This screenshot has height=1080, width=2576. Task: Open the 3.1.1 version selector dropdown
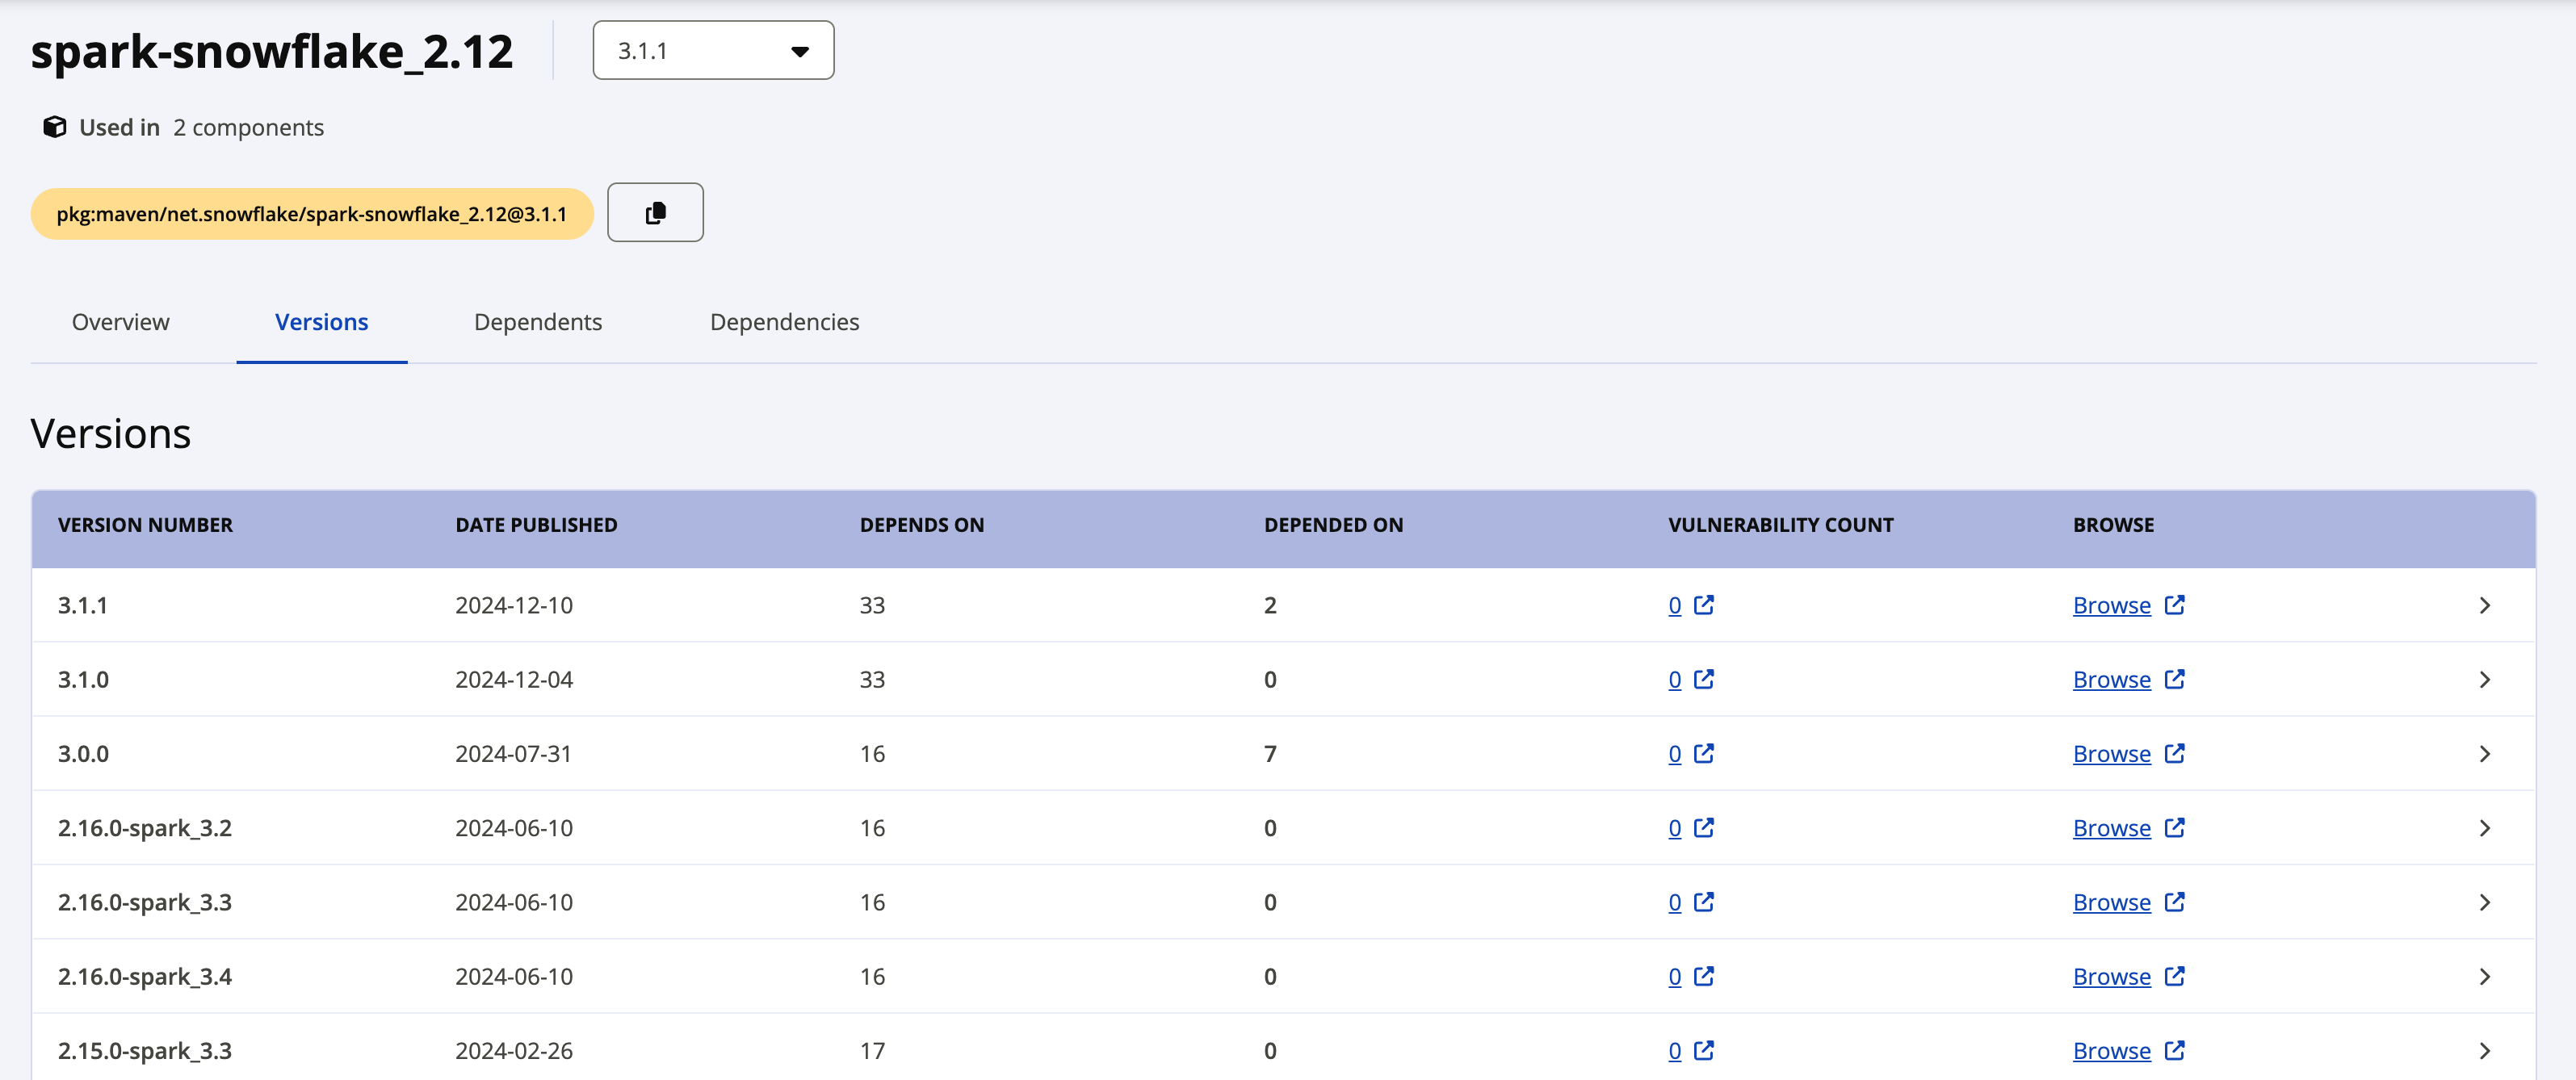[x=712, y=51]
